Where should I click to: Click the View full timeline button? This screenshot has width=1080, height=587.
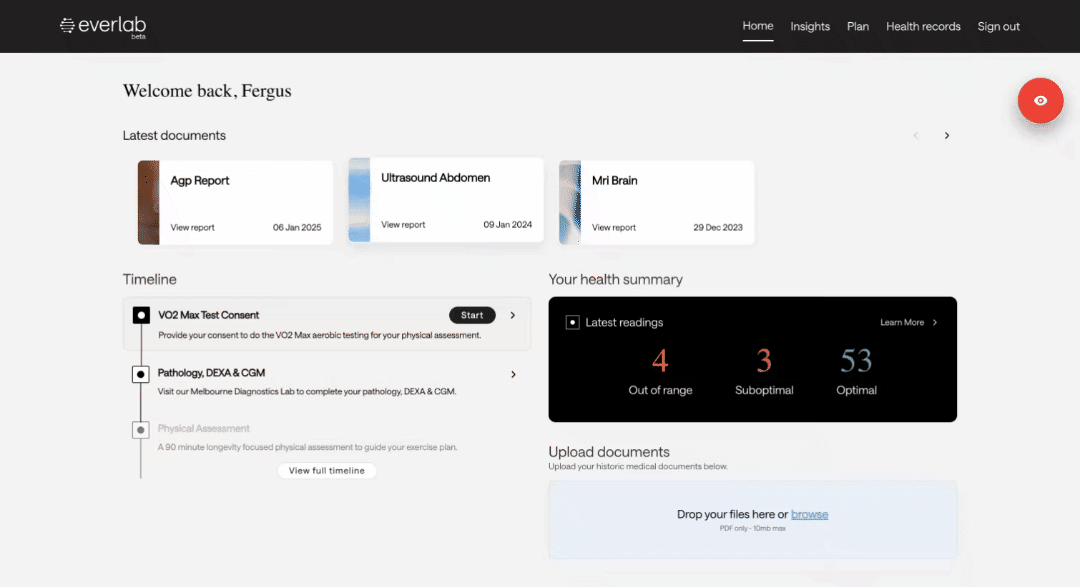point(327,471)
